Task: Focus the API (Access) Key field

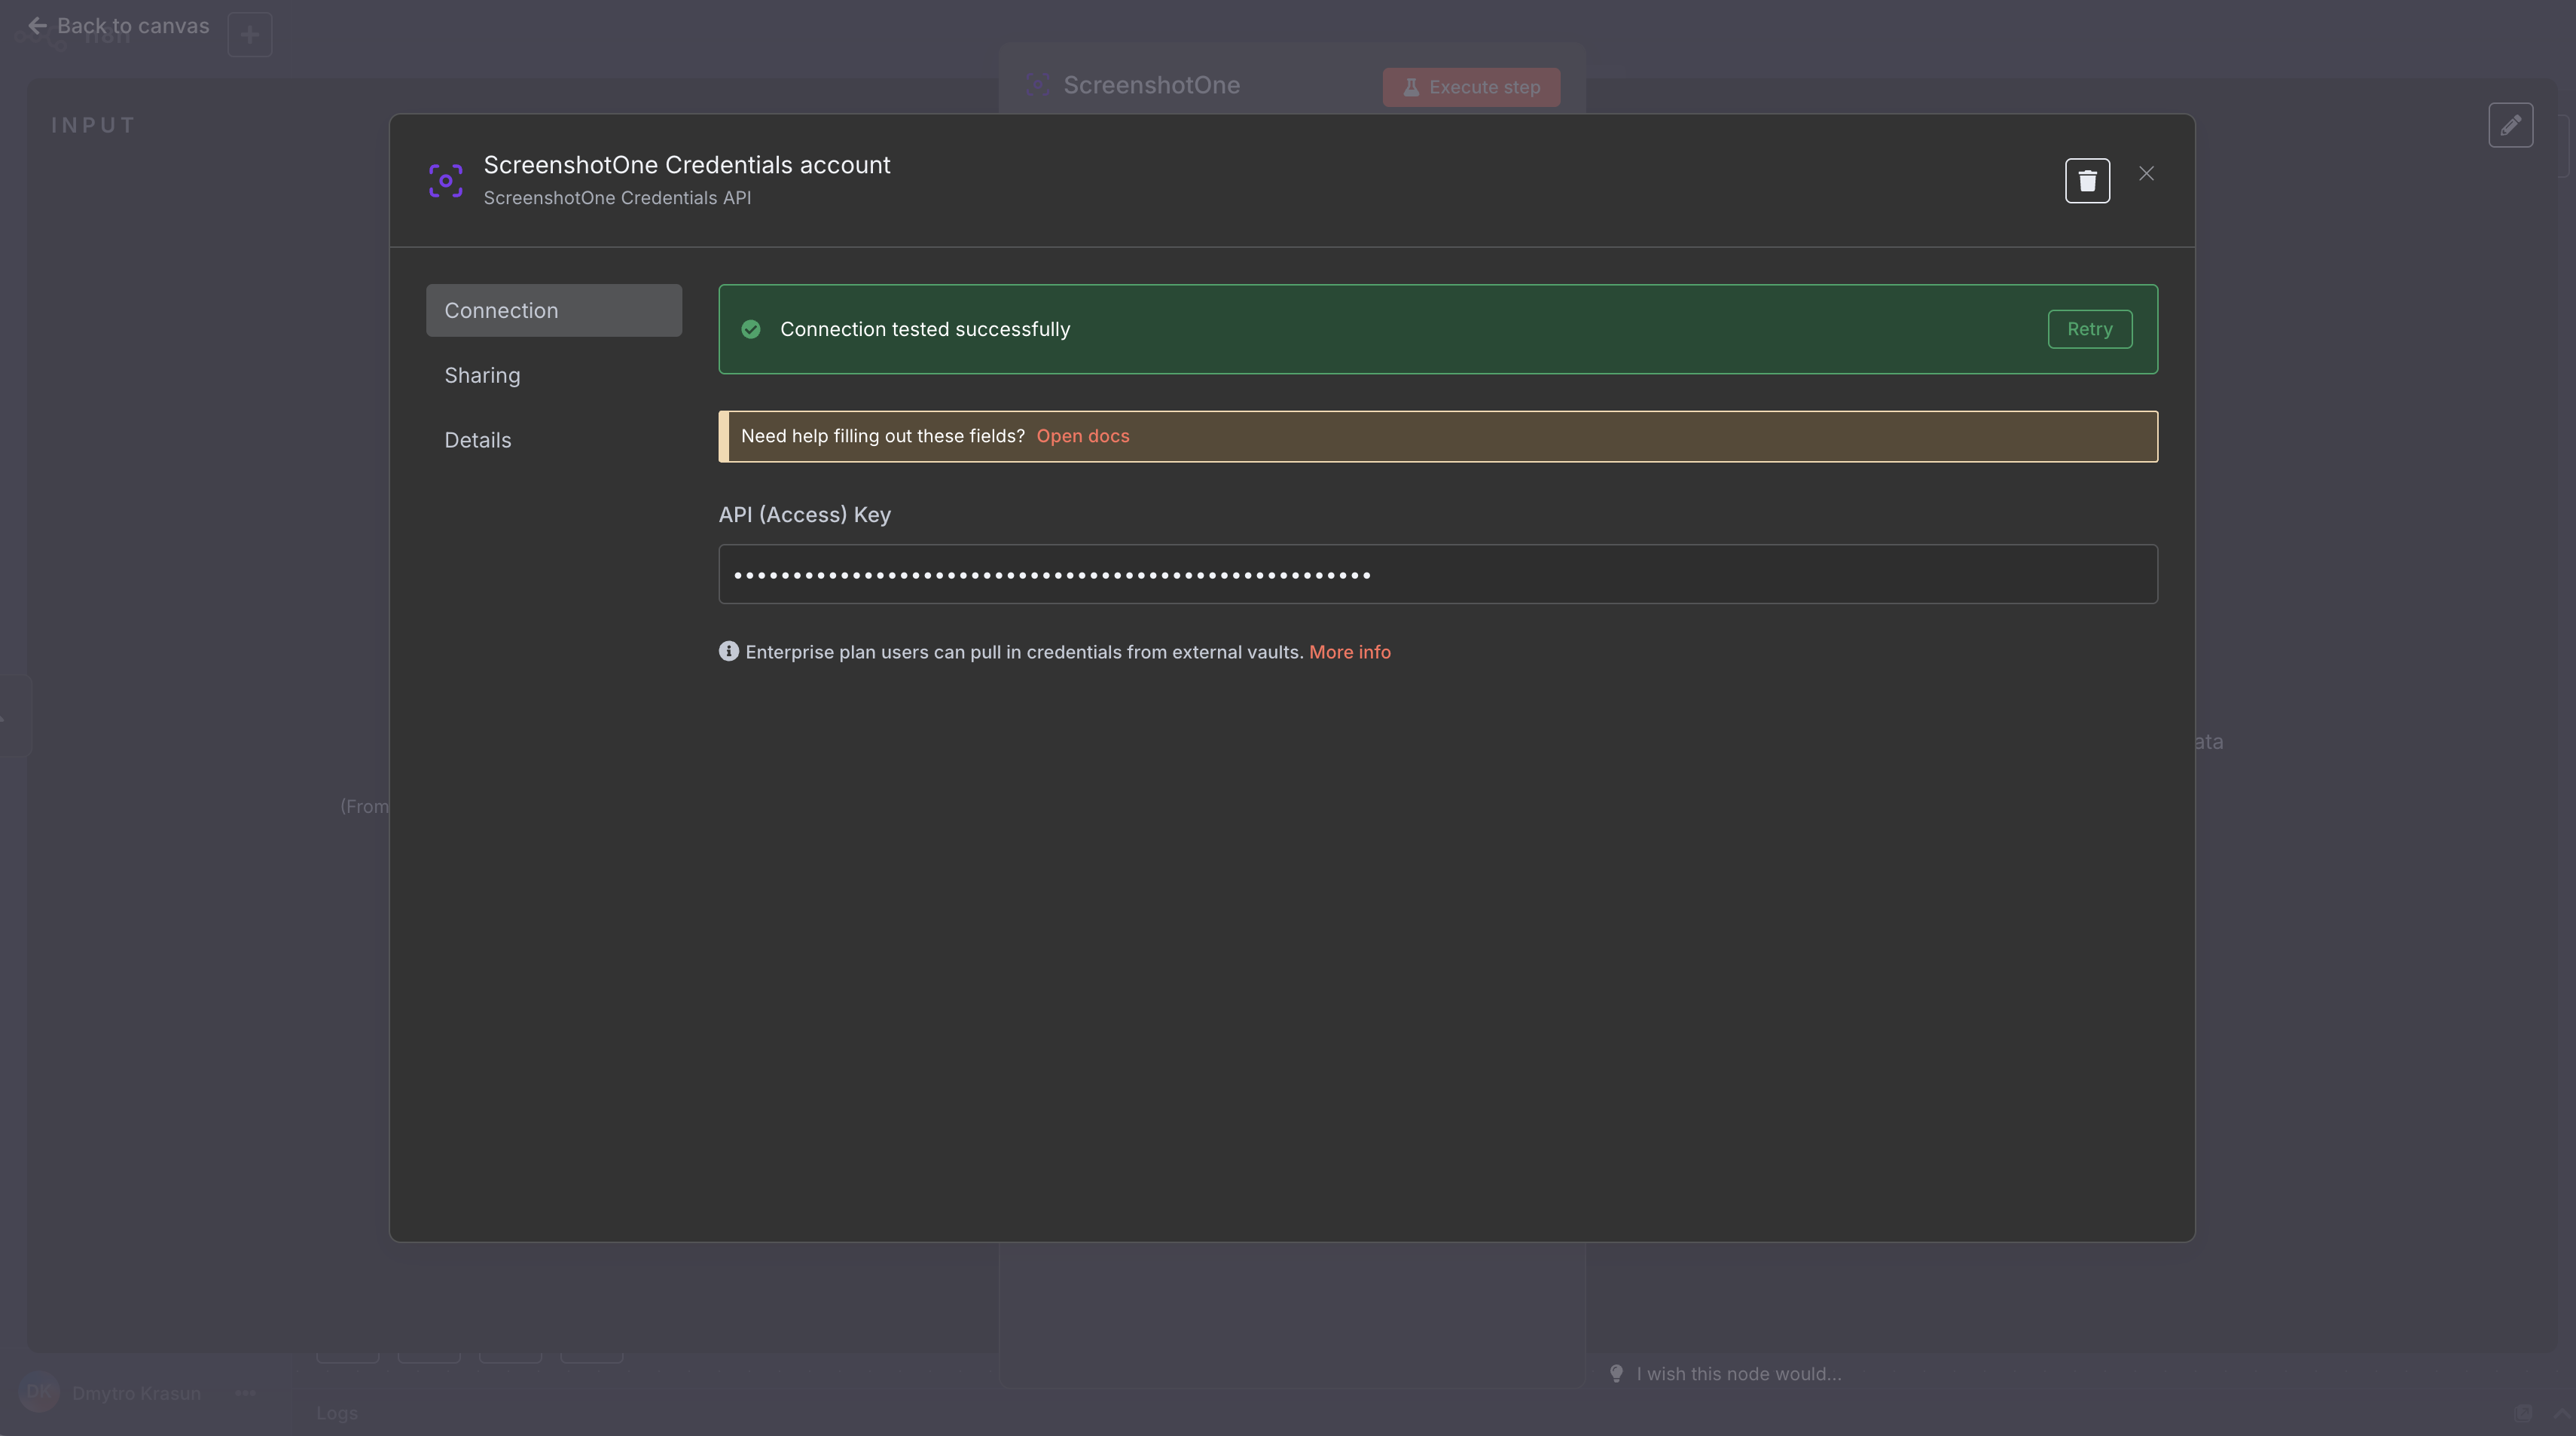Action: click(1437, 575)
